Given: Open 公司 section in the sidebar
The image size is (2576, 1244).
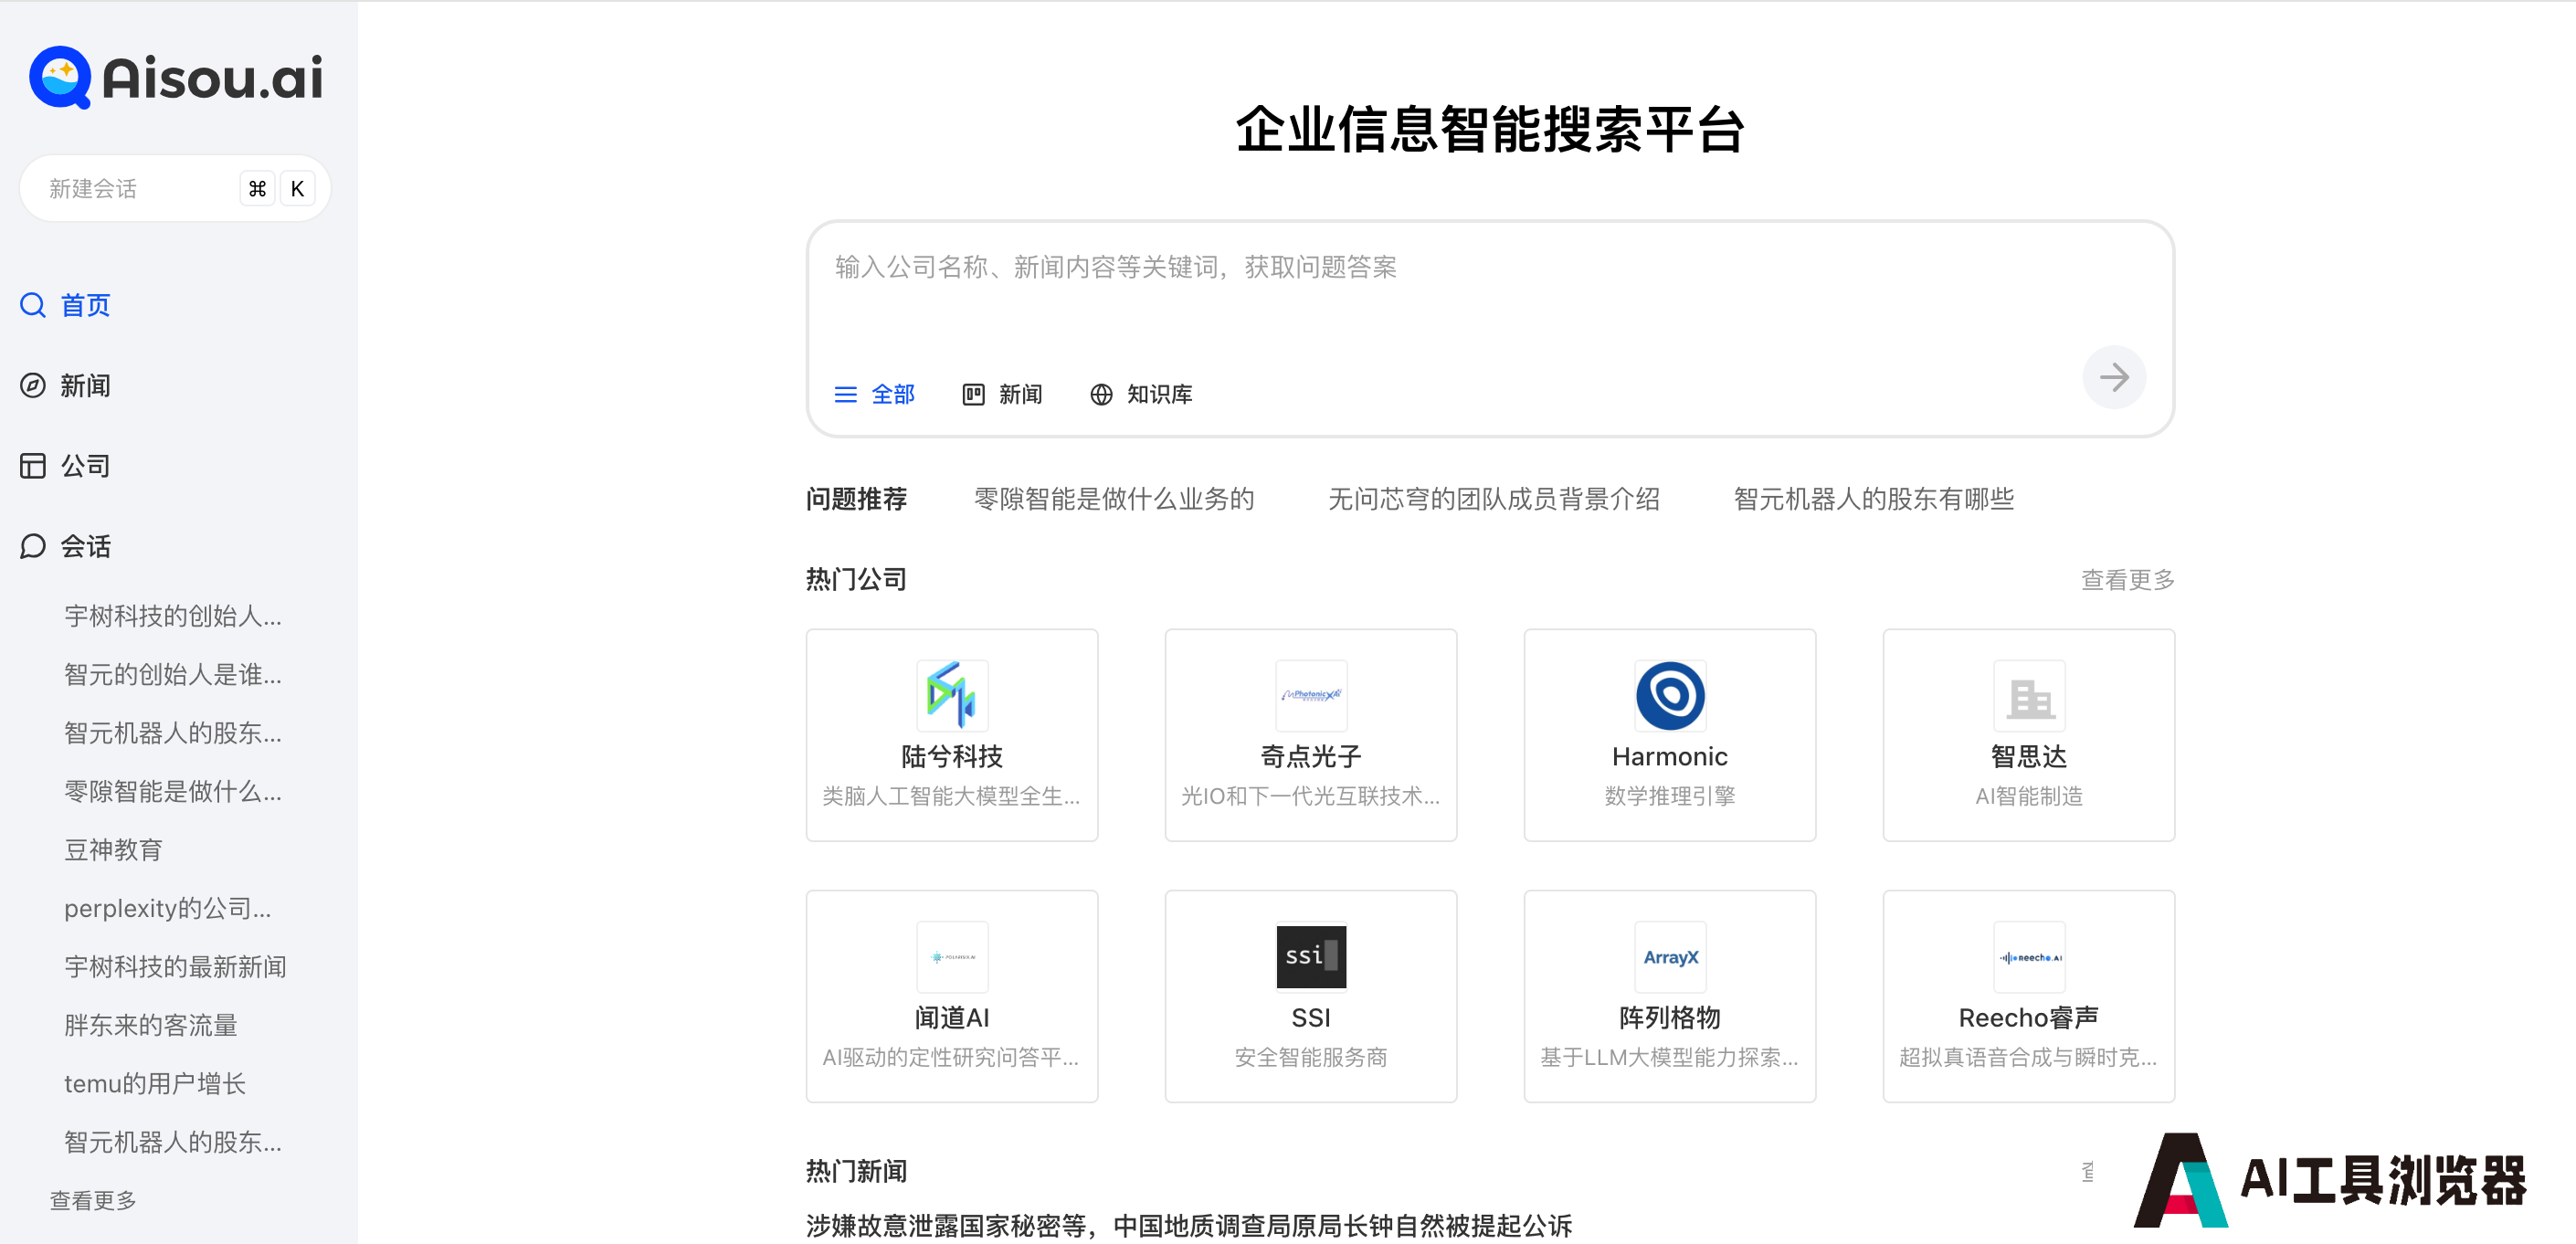Looking at the screenshot, I should point(66,466).
